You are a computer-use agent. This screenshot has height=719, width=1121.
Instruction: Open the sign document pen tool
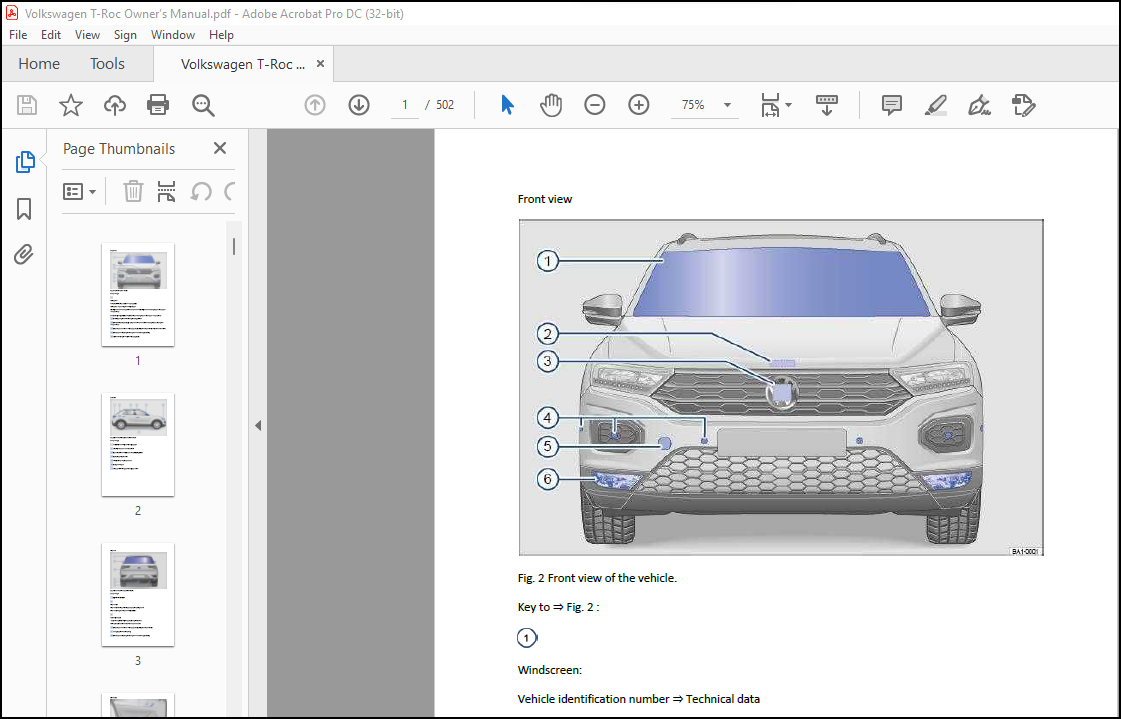click(979, 105)
